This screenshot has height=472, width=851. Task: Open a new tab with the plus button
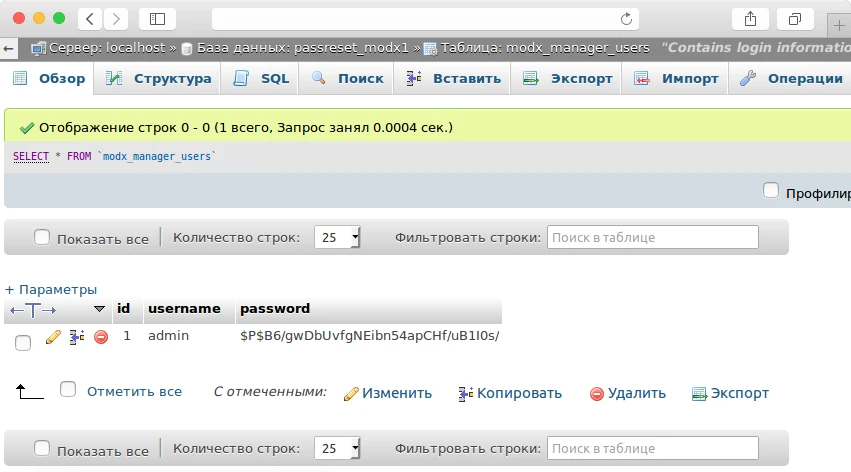[x=839, y=25]
